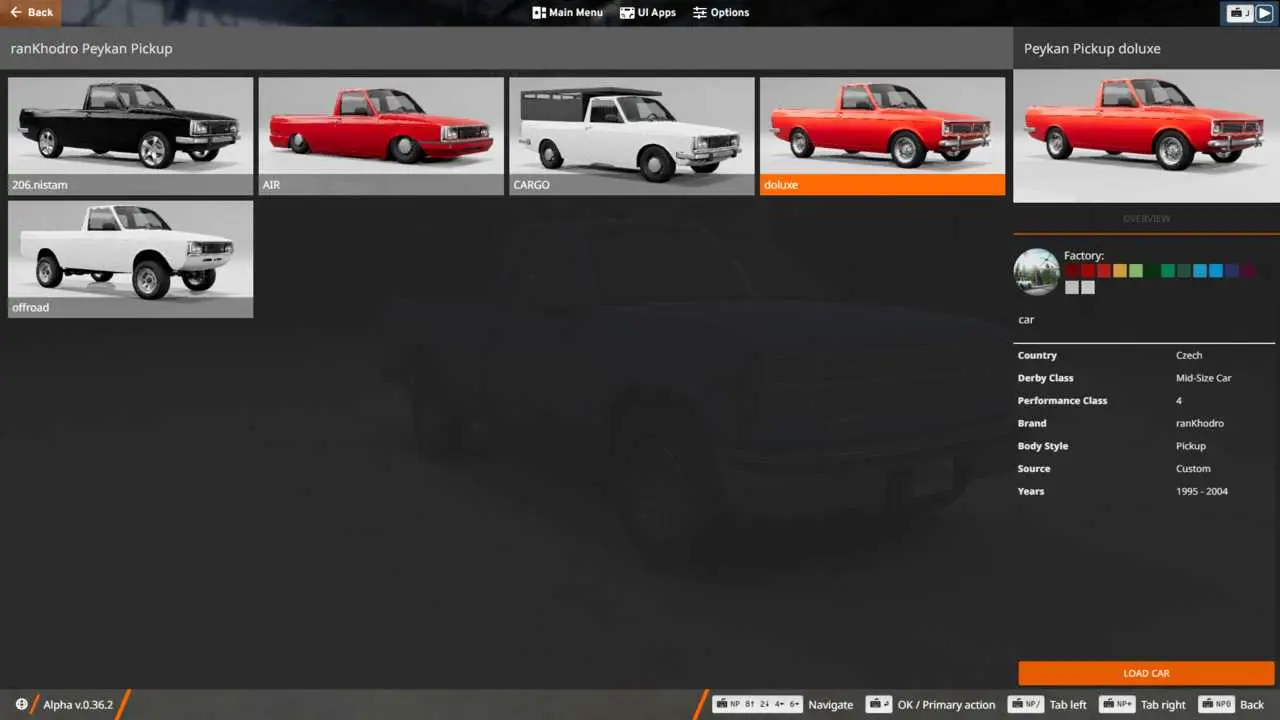Pick the indigo purple factory color swatch
Viewport: 1280px width, 720px height.
[1232, 271]
